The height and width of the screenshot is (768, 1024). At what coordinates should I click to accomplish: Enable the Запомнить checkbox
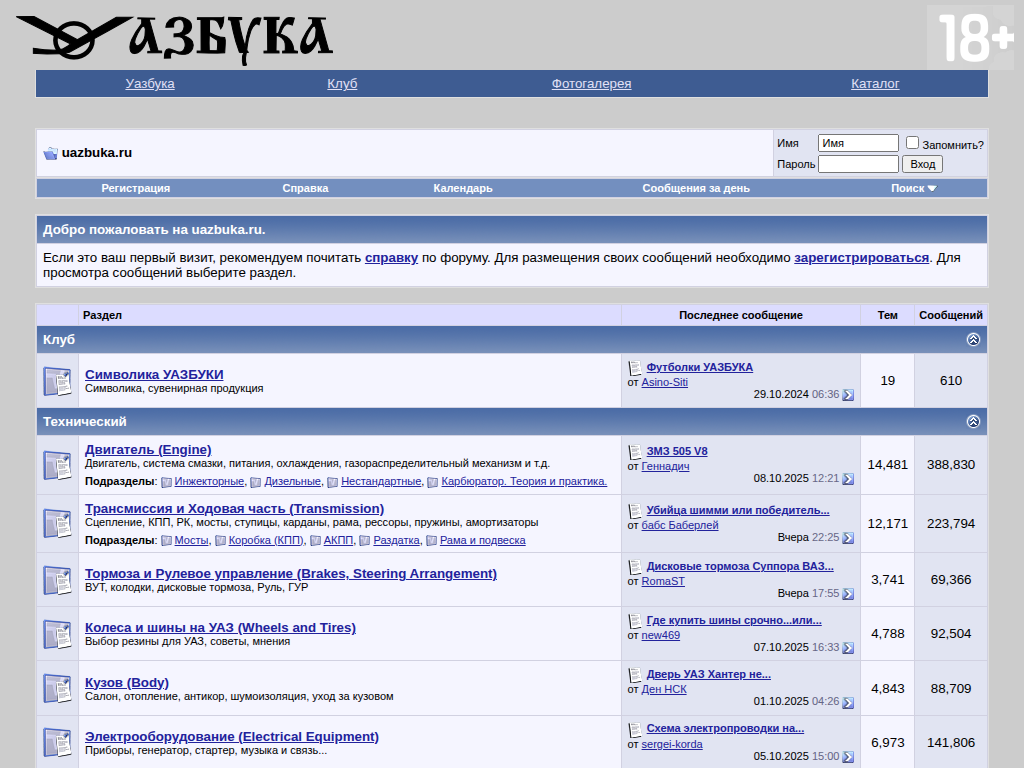point(912,143)
